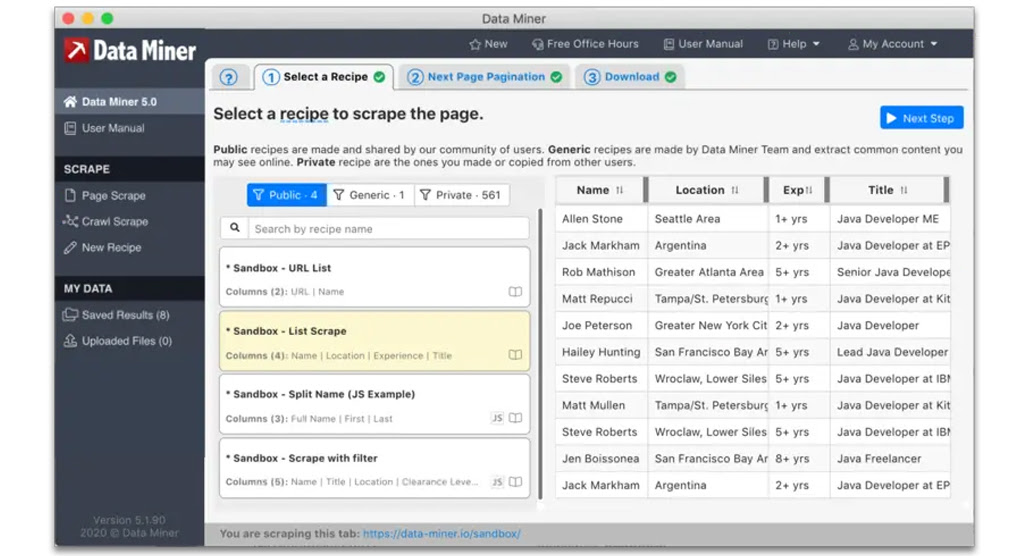1028x556 pixels.
Task: Open documentation book icon for Sandbox - URL List
Action: coord(515,292)
